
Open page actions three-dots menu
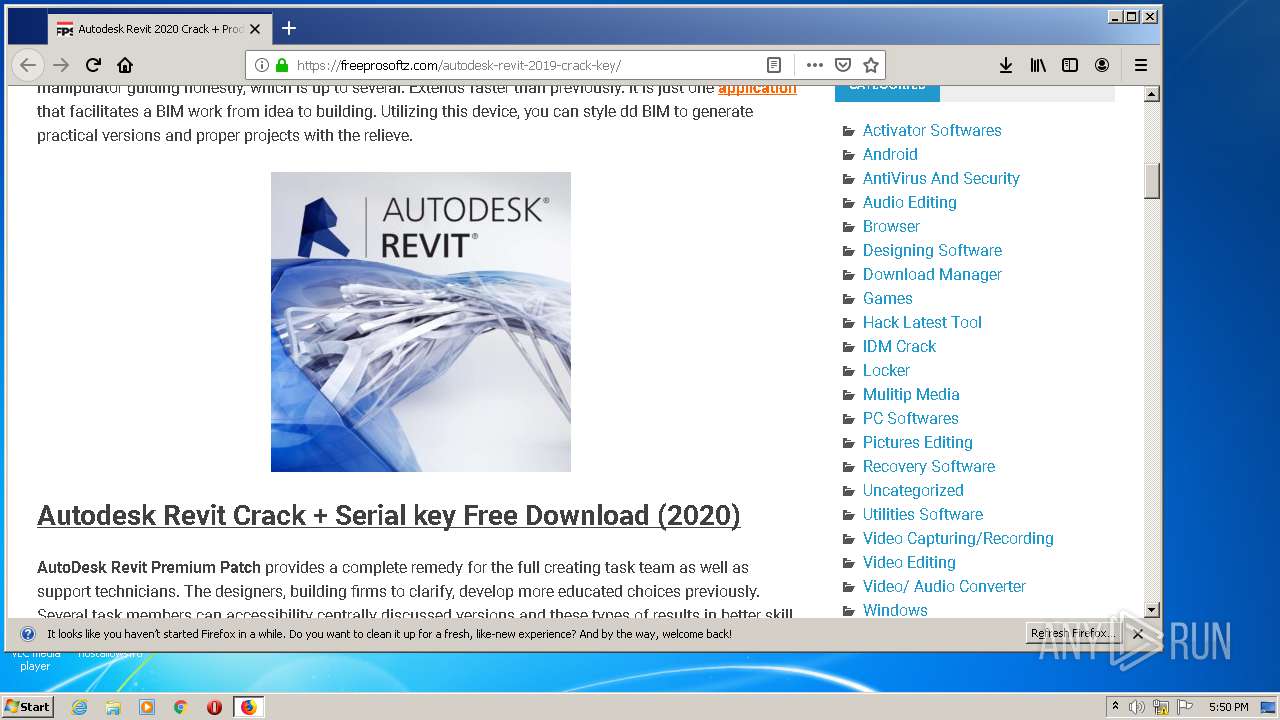click(814, 65)
